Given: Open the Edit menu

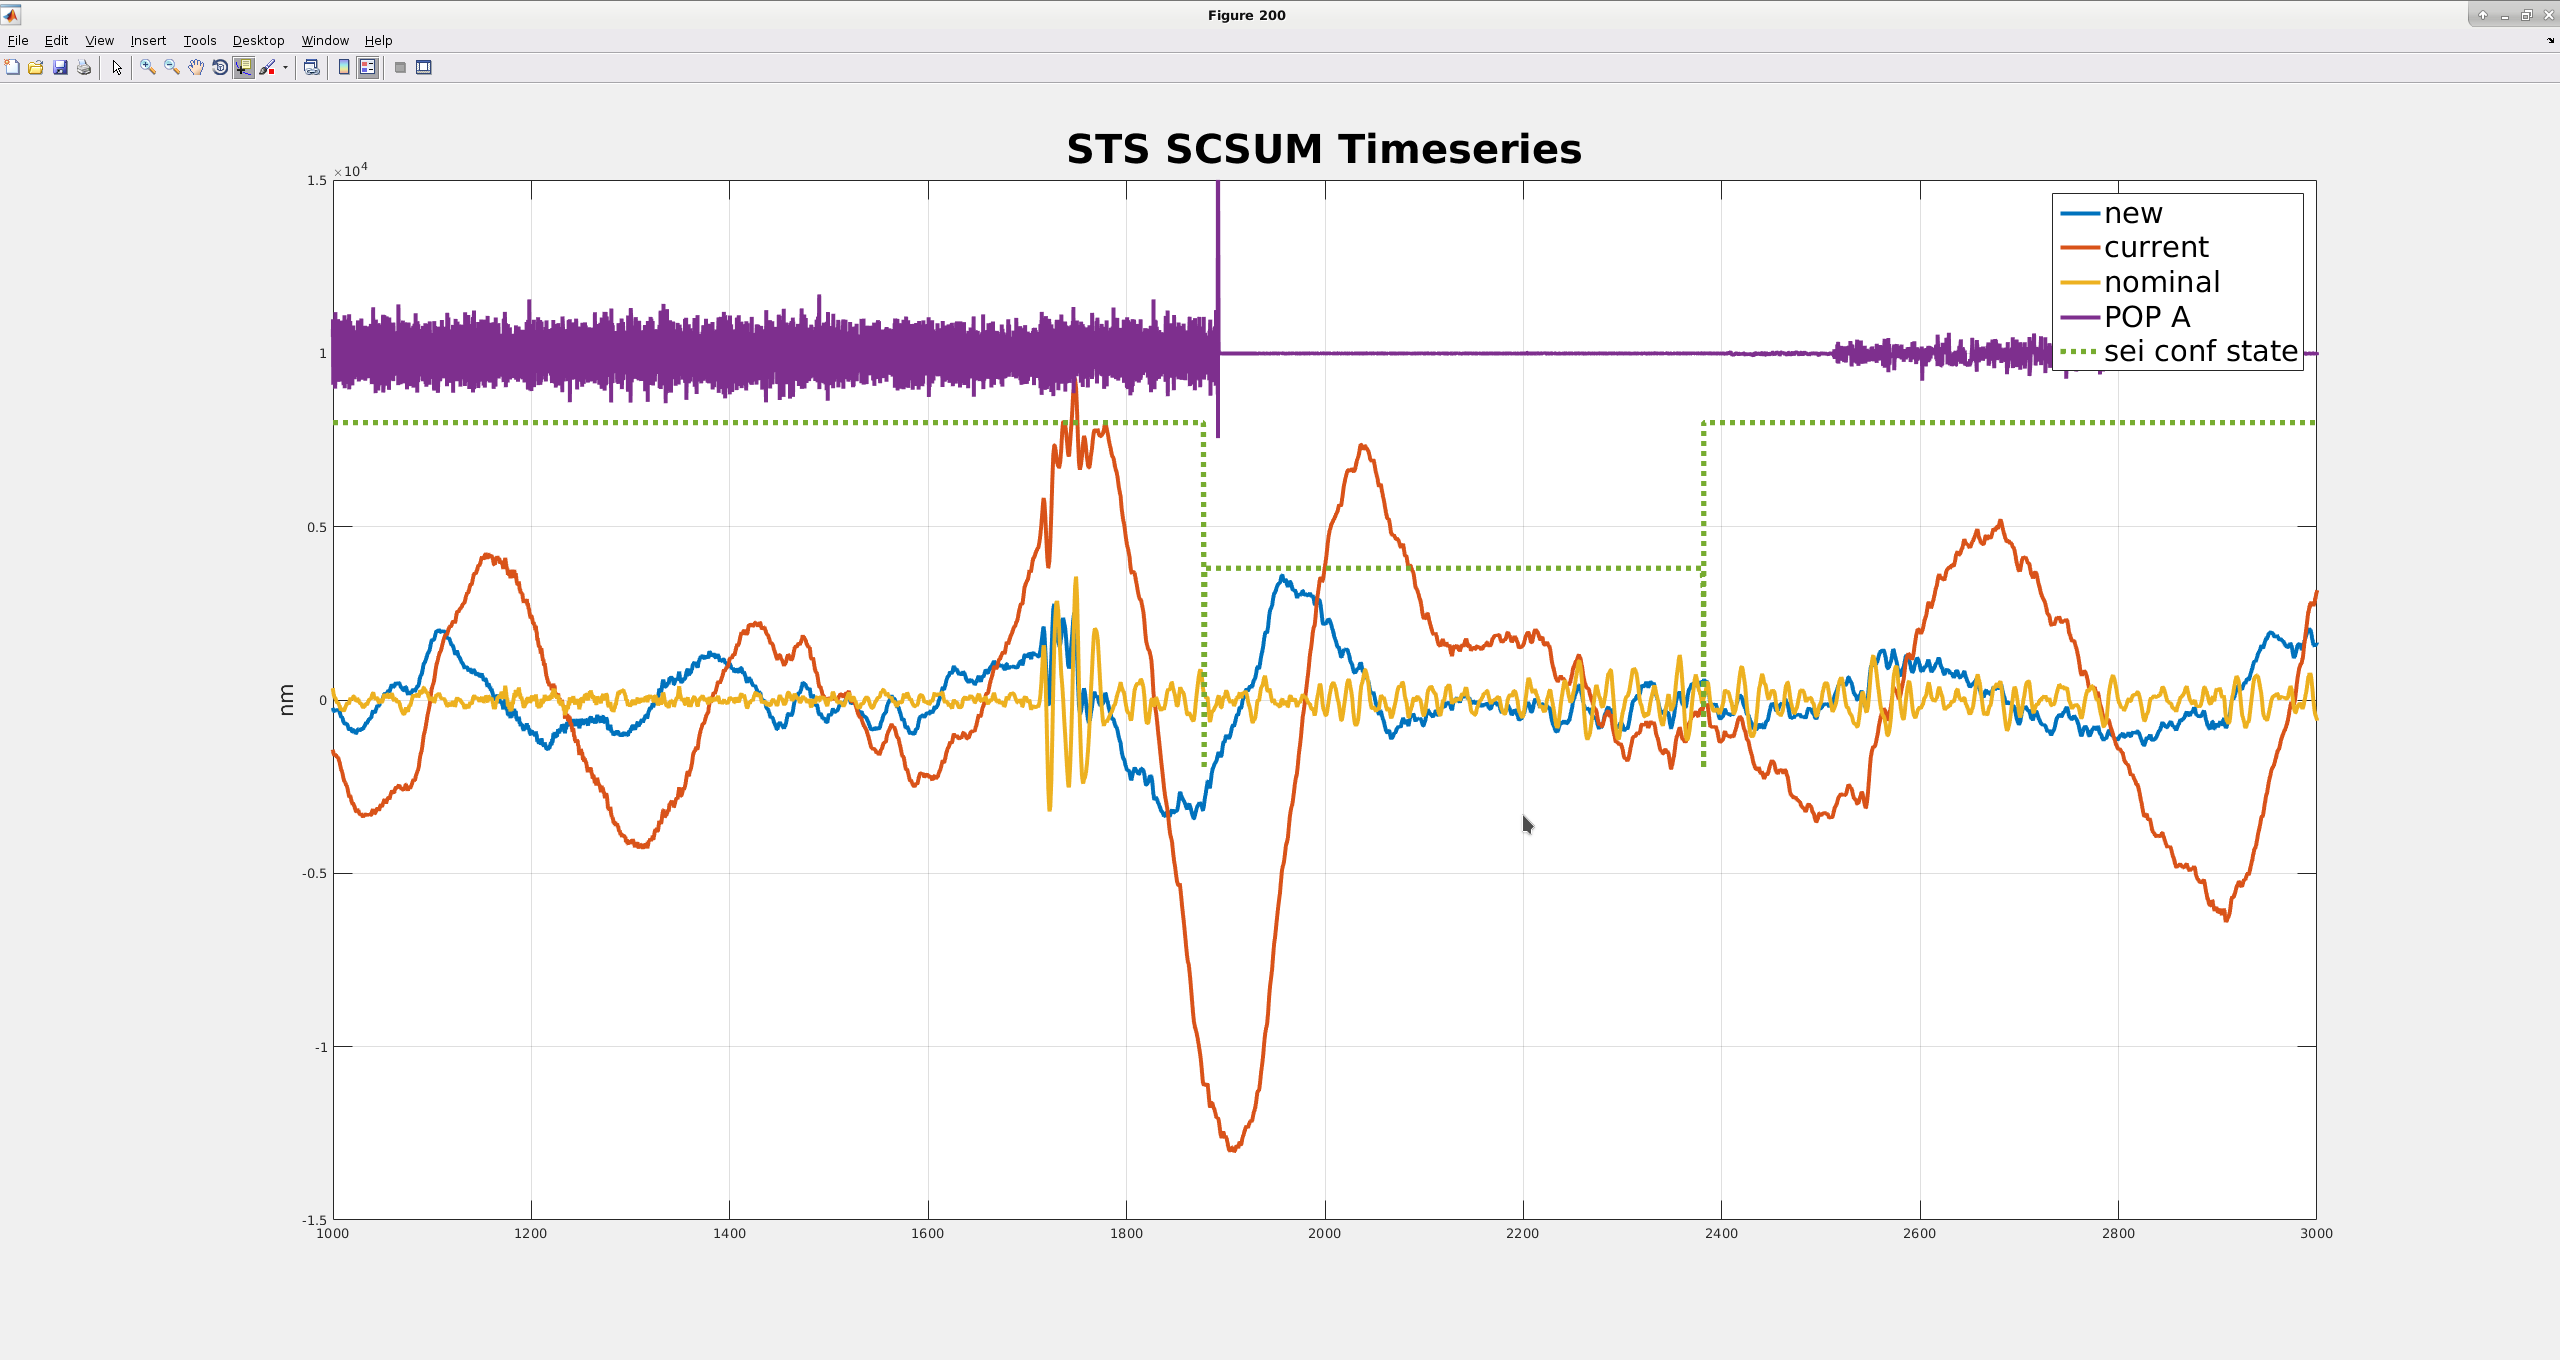Looking at the screenshot, I should pyautogui.click(x=56, y=40).
